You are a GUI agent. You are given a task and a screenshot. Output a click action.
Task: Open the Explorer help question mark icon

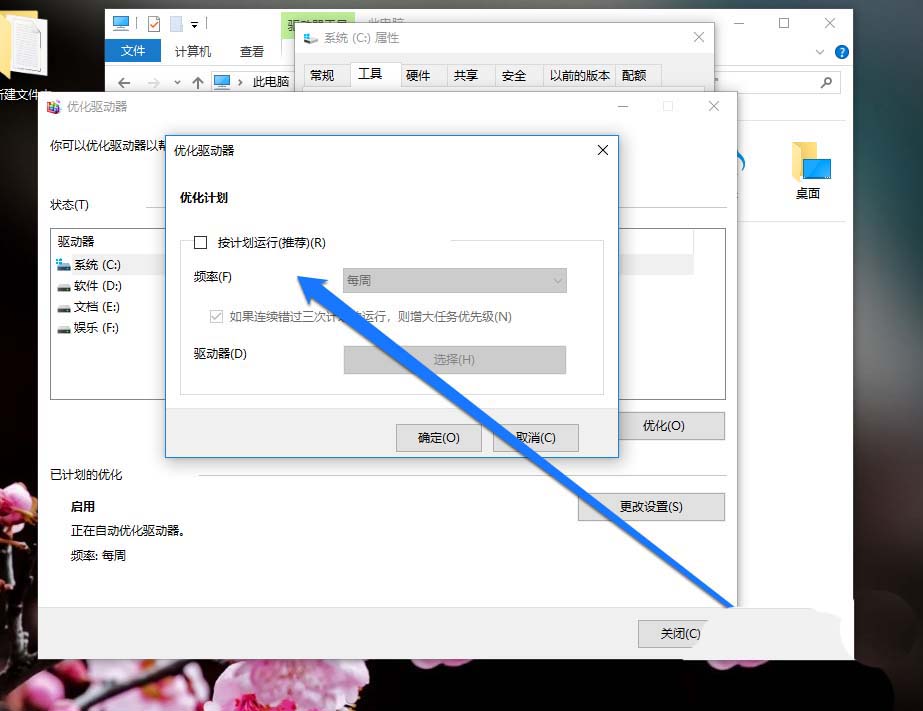842,51
